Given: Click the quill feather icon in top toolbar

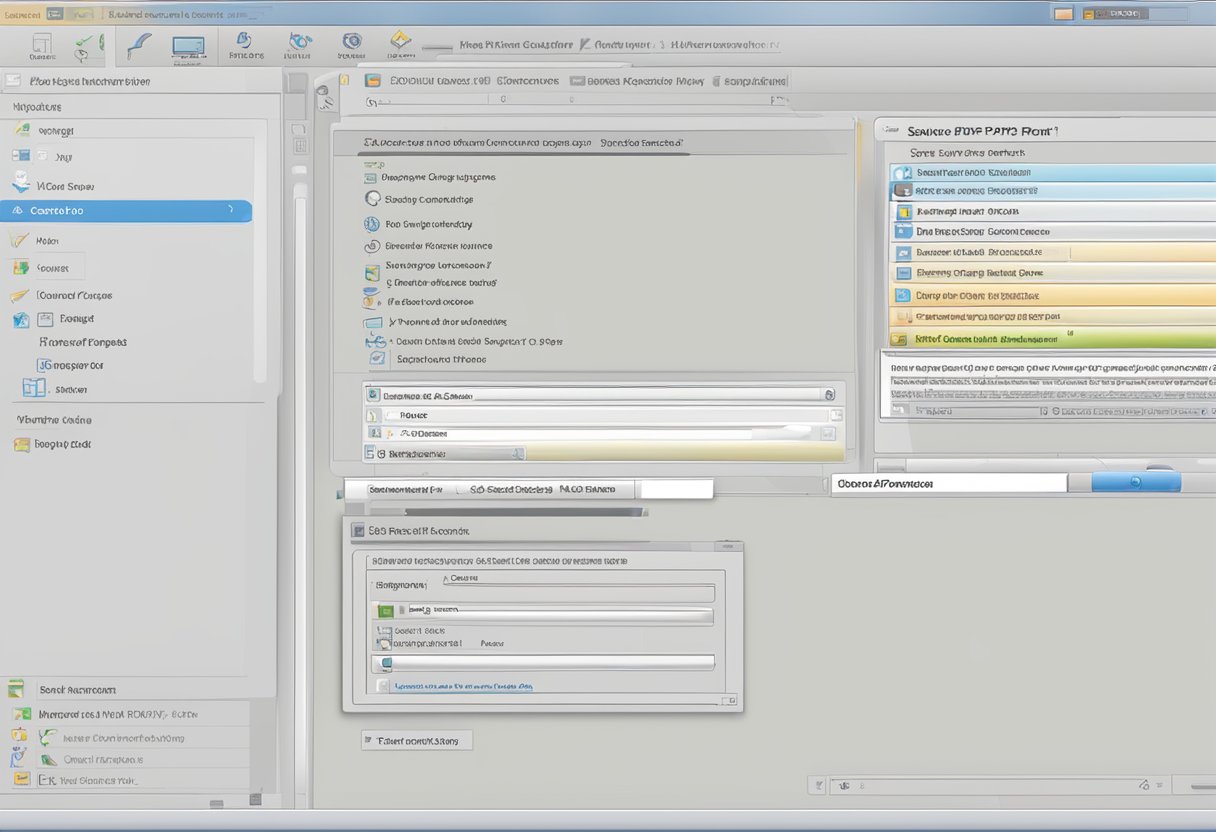Looking at the screenshot, I should (x=141, y=46).
